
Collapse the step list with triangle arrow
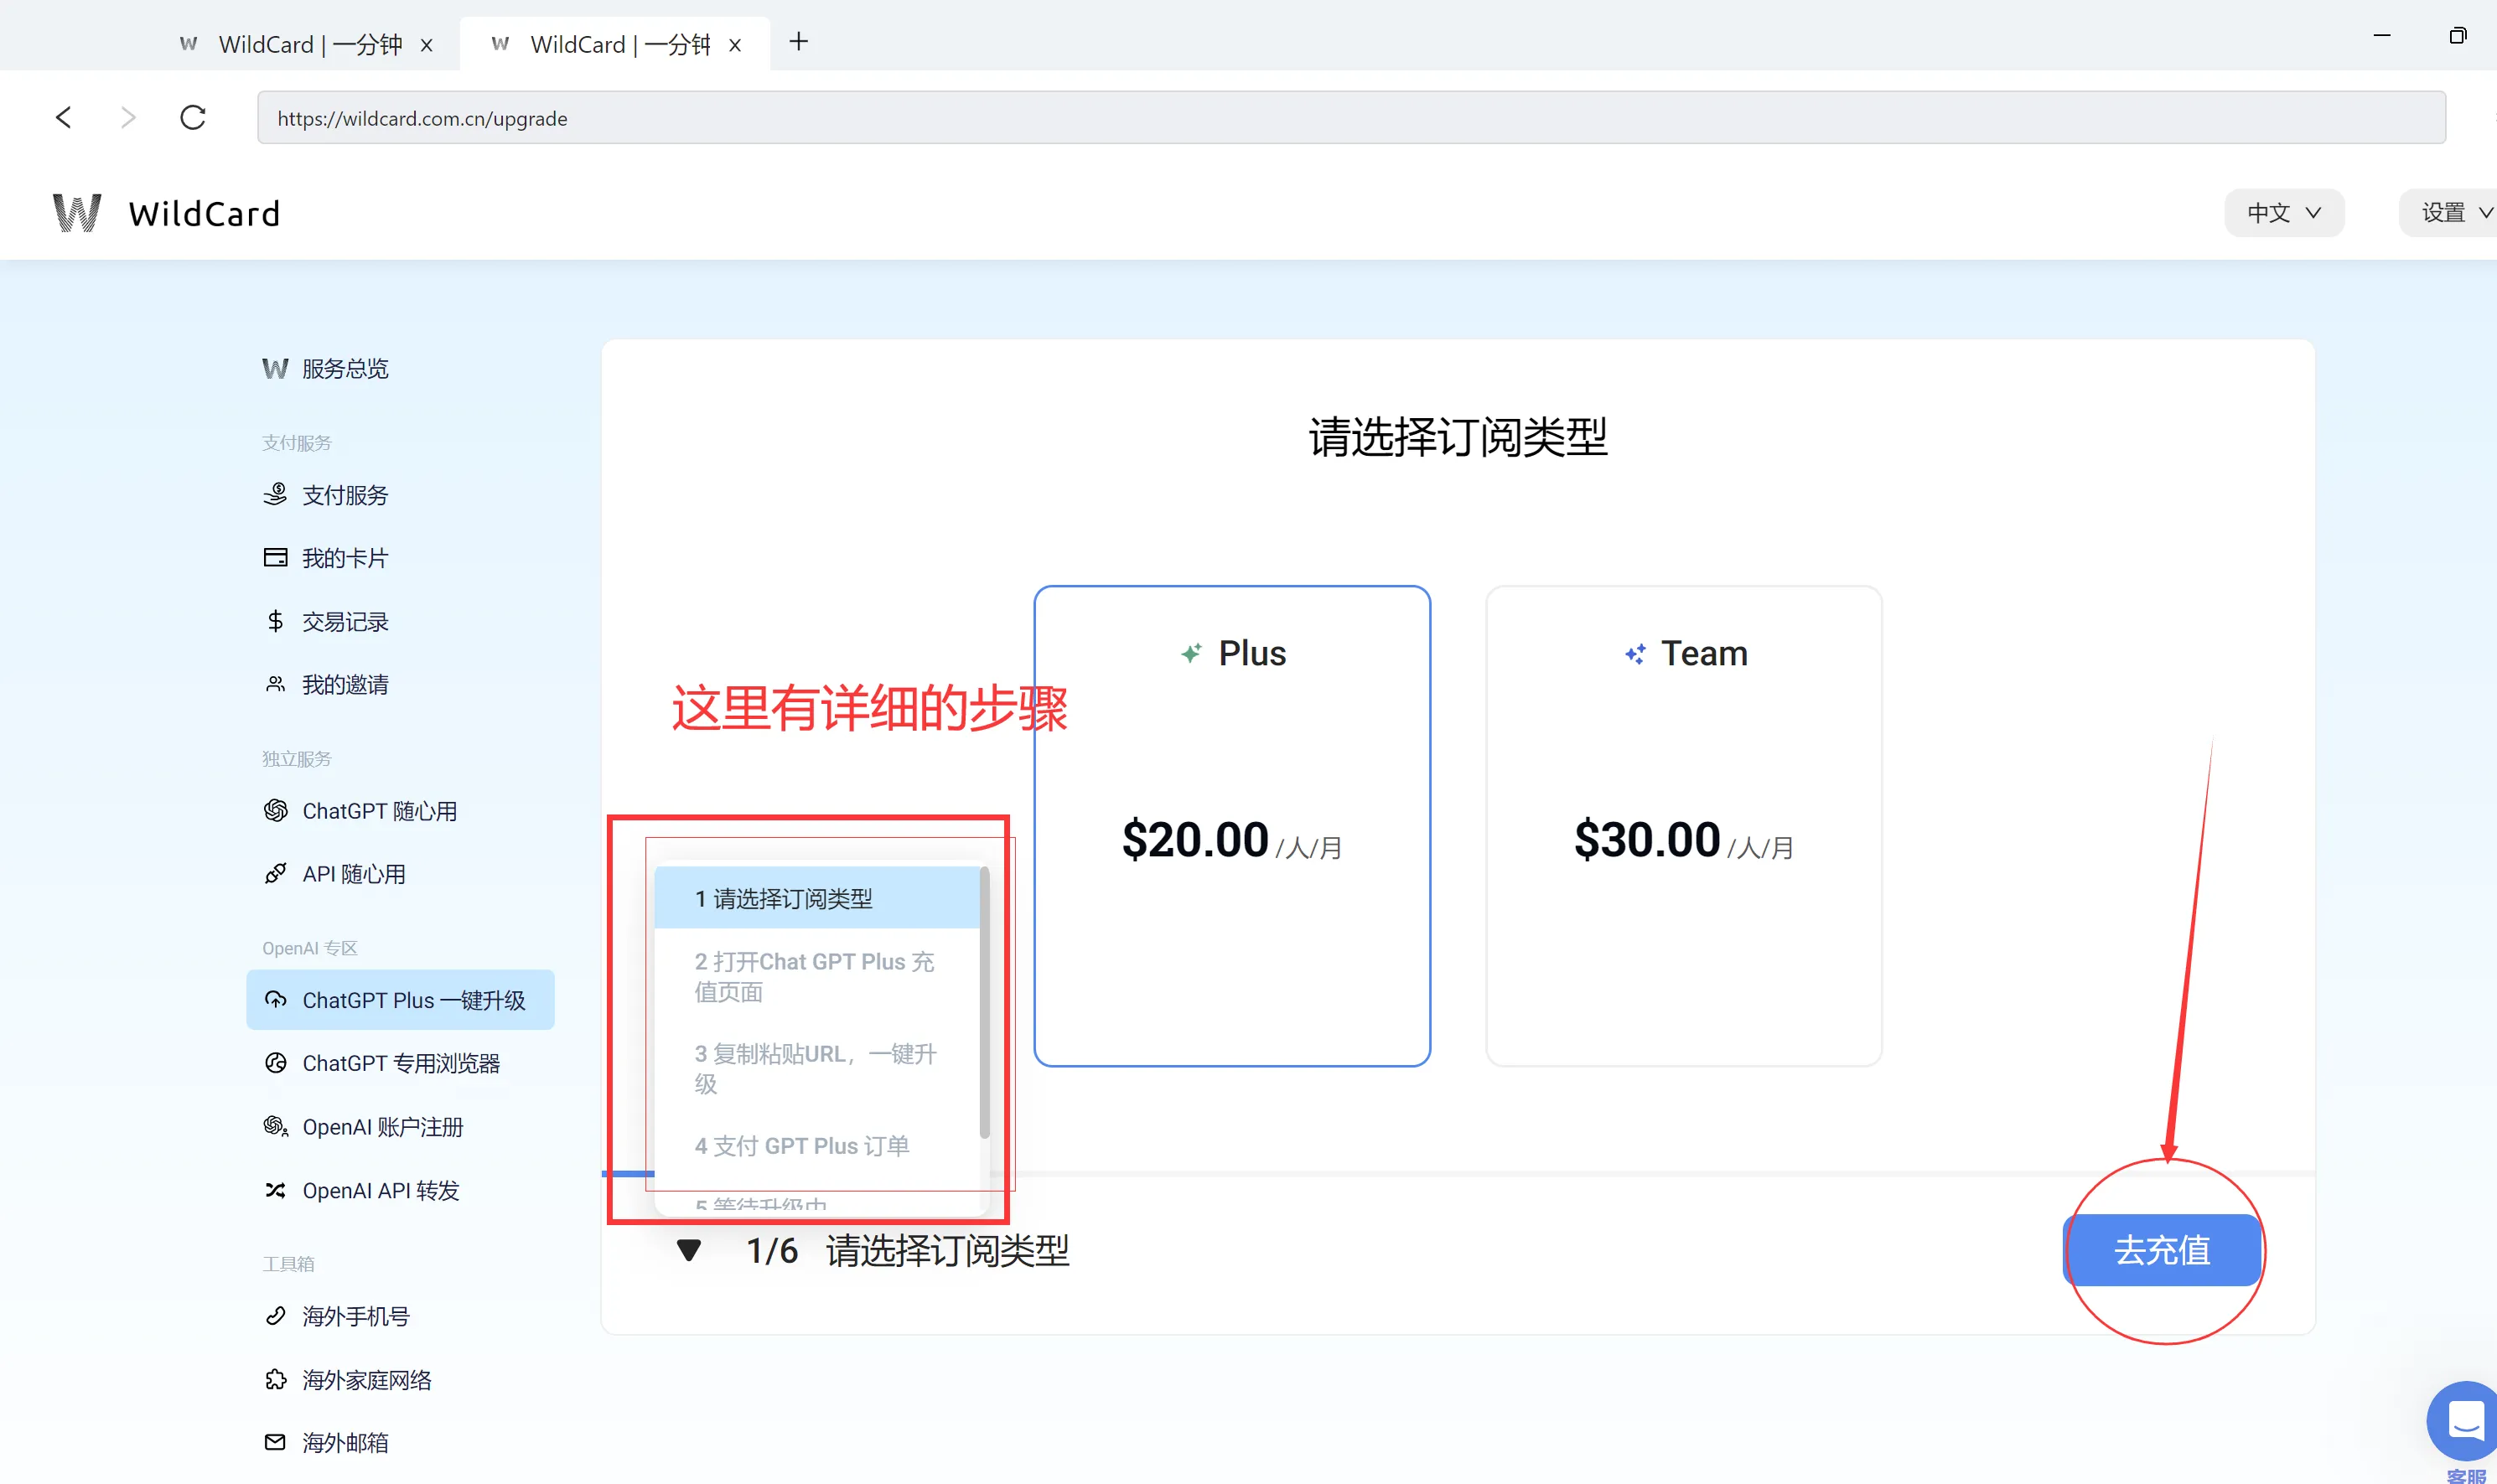(x=689, y=1250)
